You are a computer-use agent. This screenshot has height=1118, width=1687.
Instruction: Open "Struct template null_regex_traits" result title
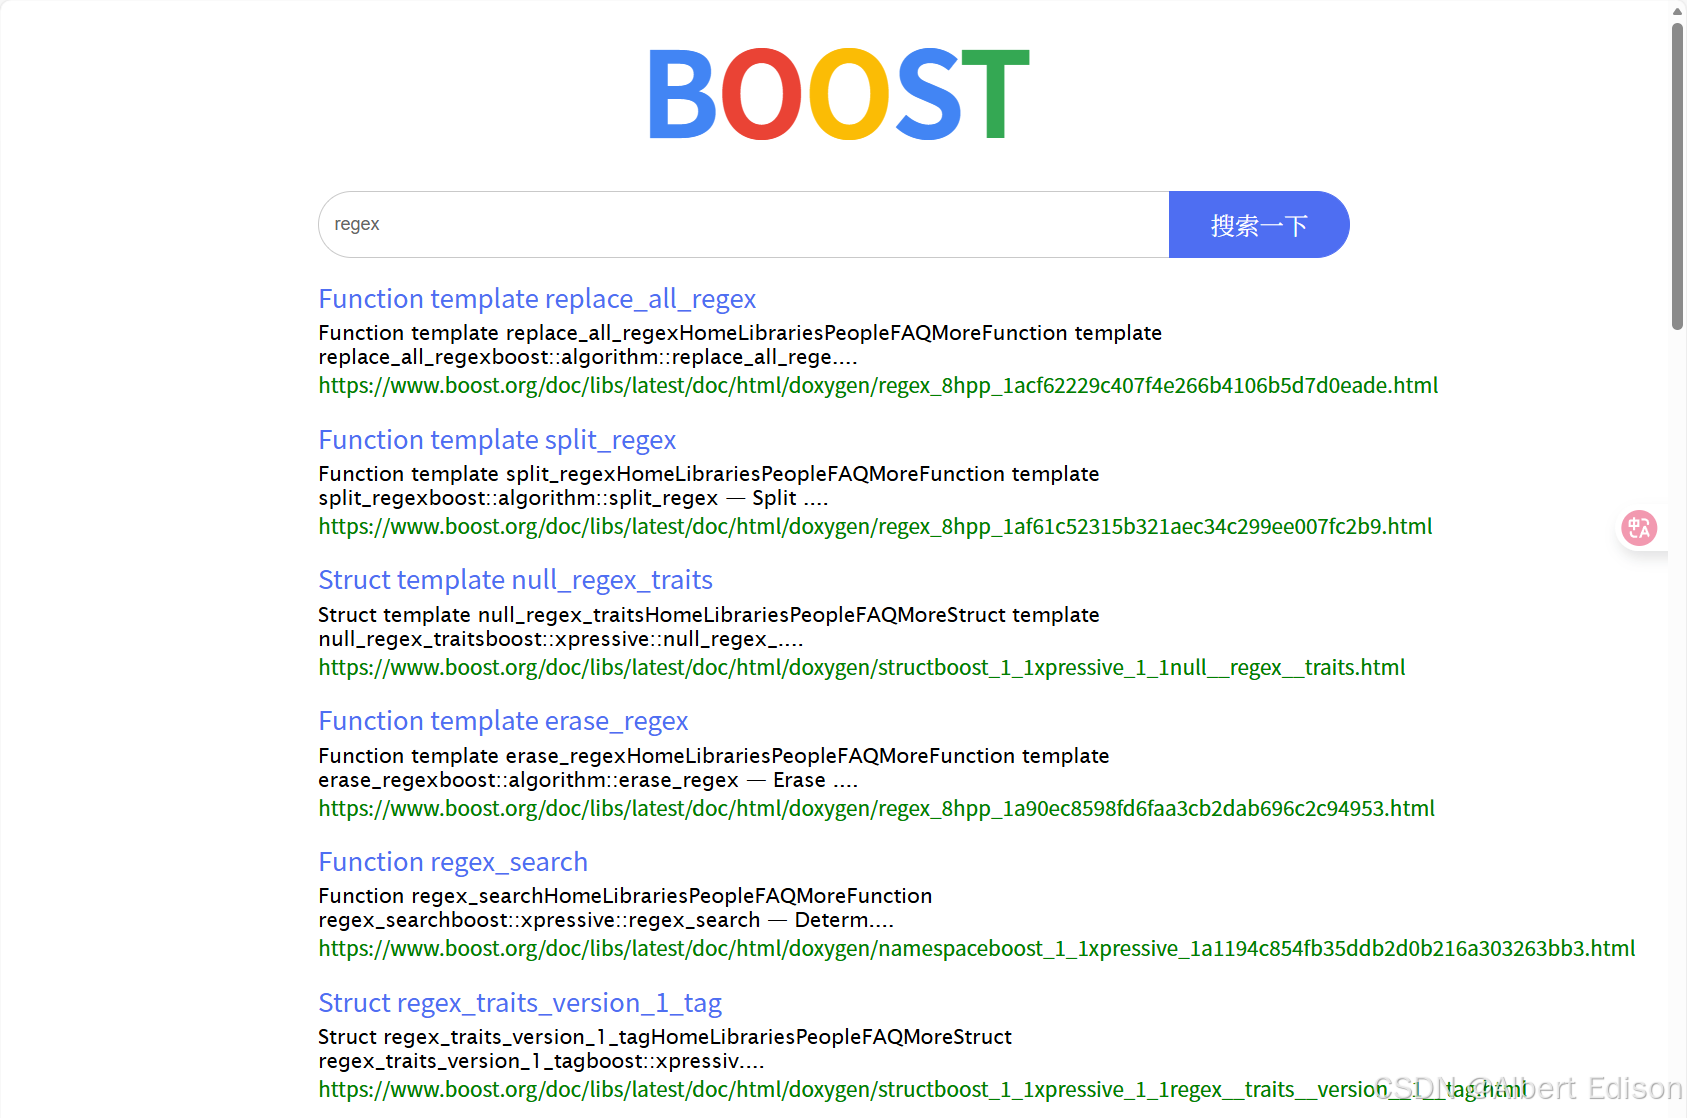pyautogui.click(x=515, y=580)
